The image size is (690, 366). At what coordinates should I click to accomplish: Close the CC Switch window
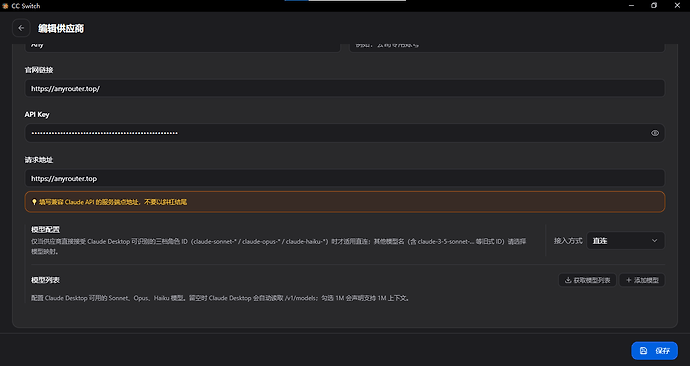(x=677, y=6)
